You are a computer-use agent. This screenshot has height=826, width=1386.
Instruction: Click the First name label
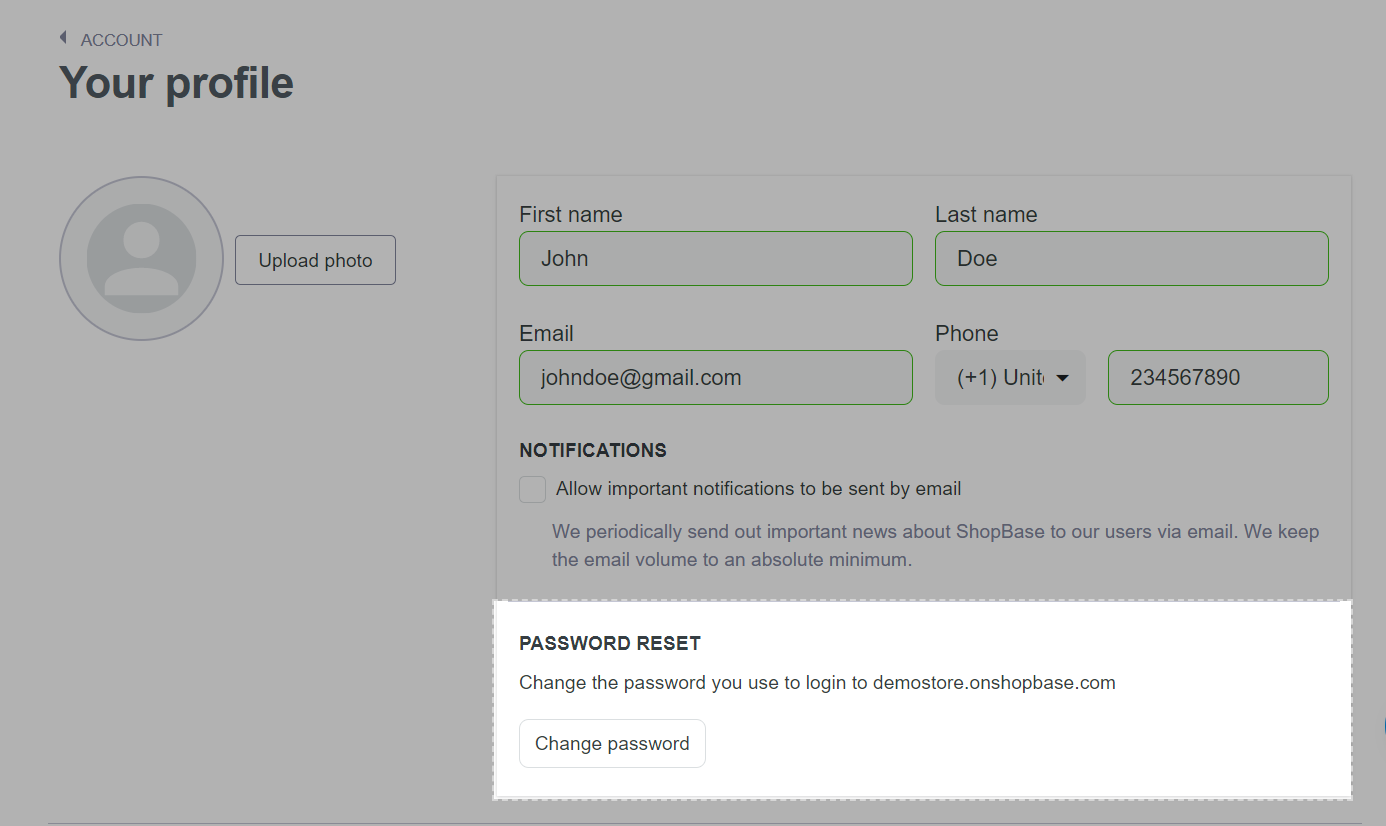point(571,214)
